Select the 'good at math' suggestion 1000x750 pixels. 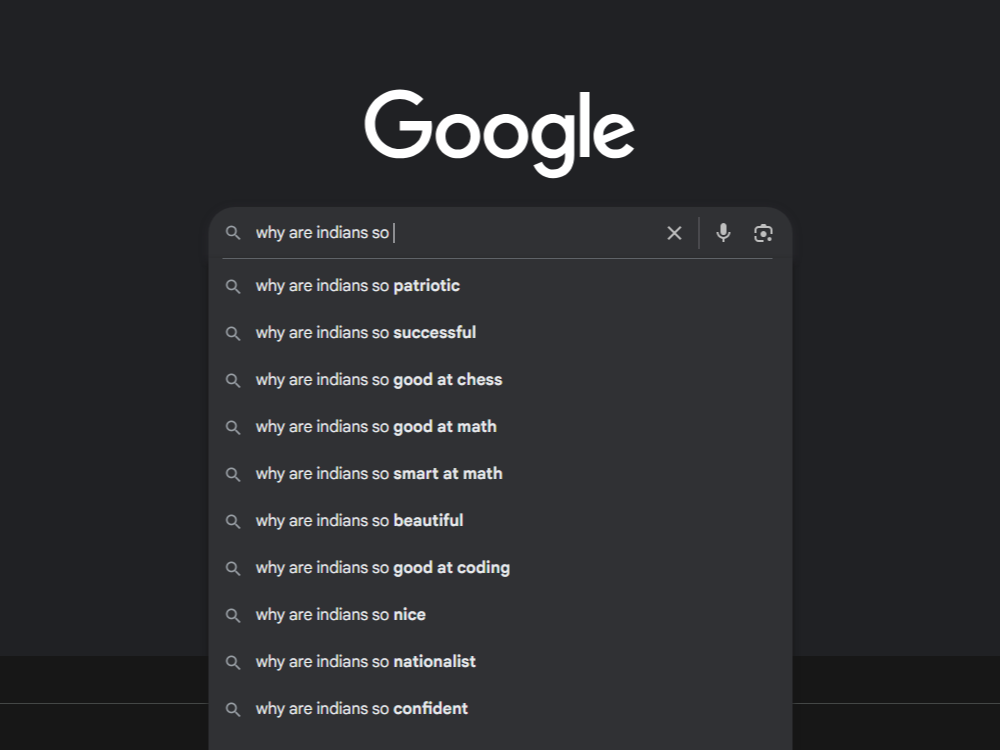point(376,427)
